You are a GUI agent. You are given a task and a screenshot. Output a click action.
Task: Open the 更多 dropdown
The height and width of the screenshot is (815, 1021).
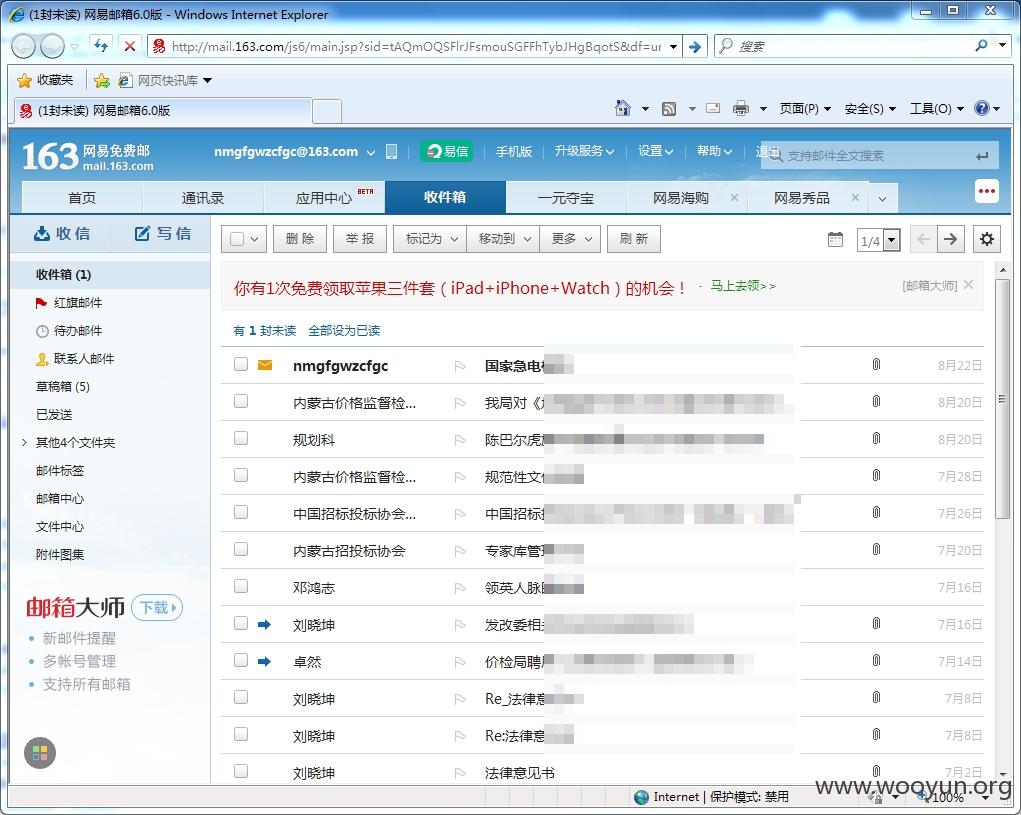click(570, 239)
